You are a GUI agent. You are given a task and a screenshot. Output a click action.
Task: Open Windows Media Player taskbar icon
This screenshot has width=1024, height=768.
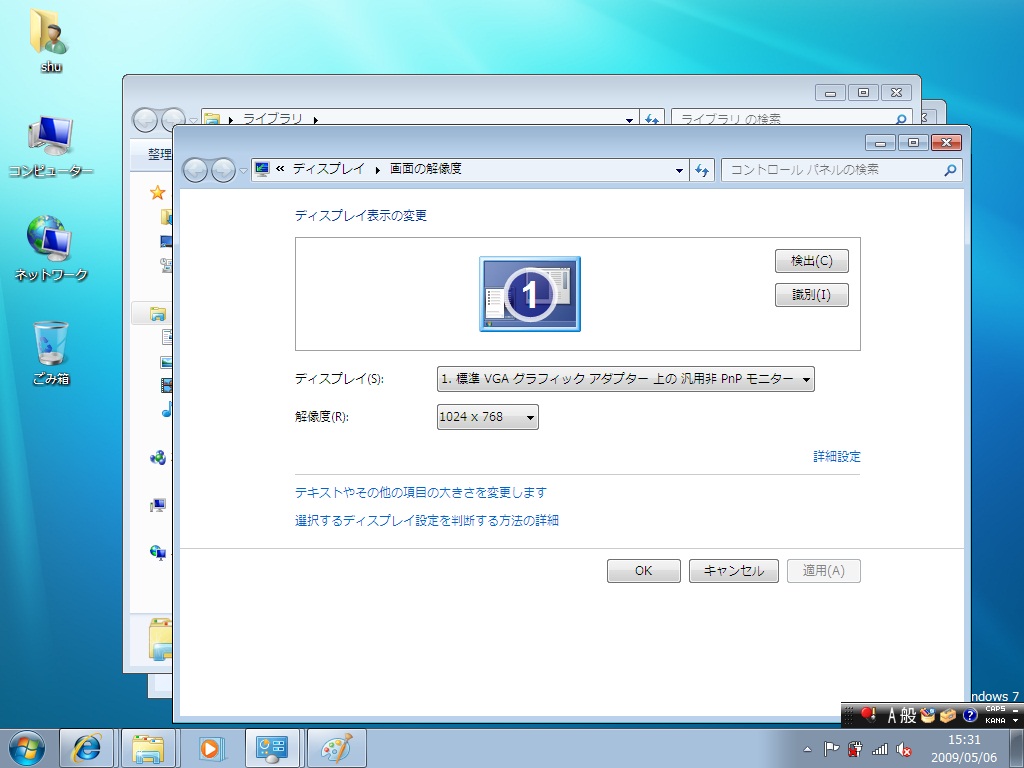tap(210, 748)
